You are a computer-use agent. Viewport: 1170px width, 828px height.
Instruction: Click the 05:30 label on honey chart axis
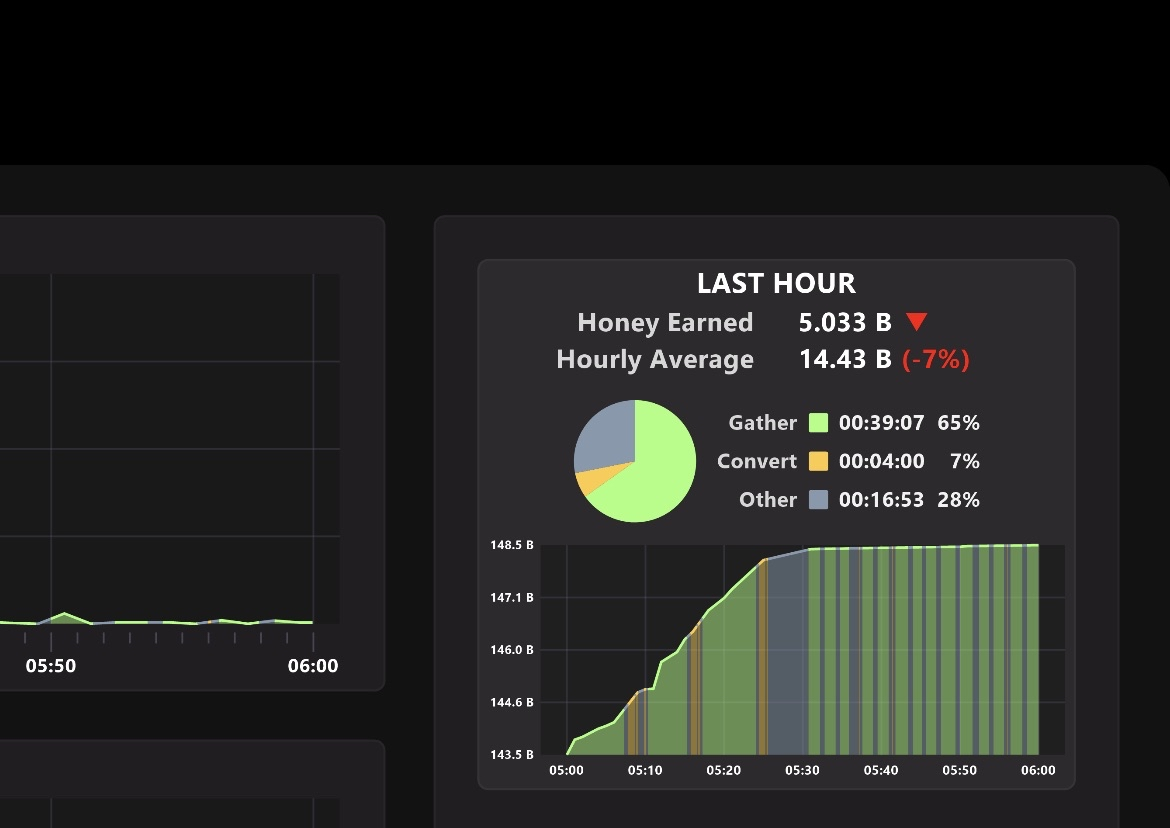[802, 771]
